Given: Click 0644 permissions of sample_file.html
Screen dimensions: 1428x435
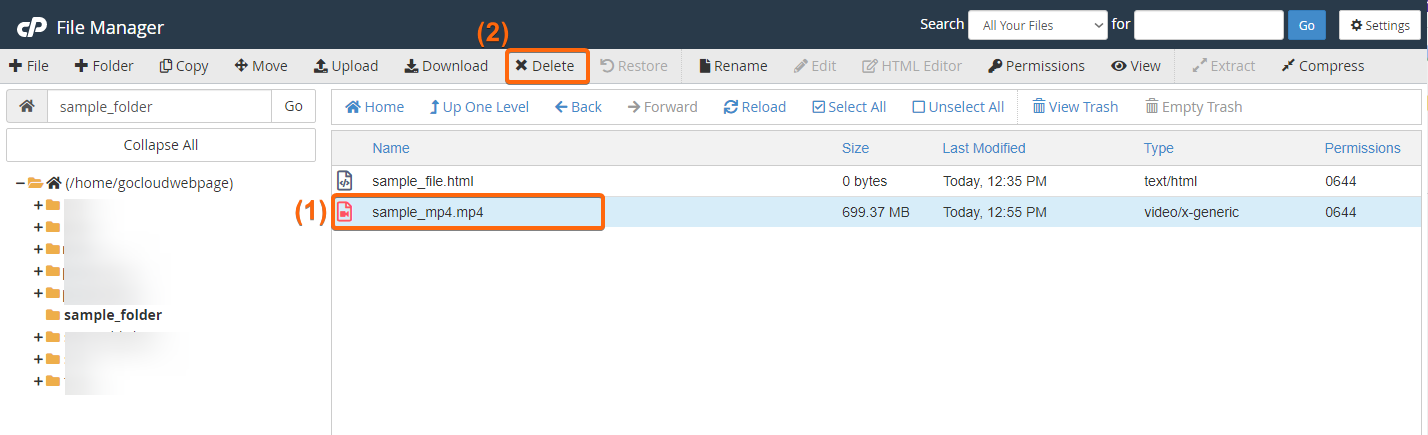Looking at the screenshot, I should (1341, 181).
